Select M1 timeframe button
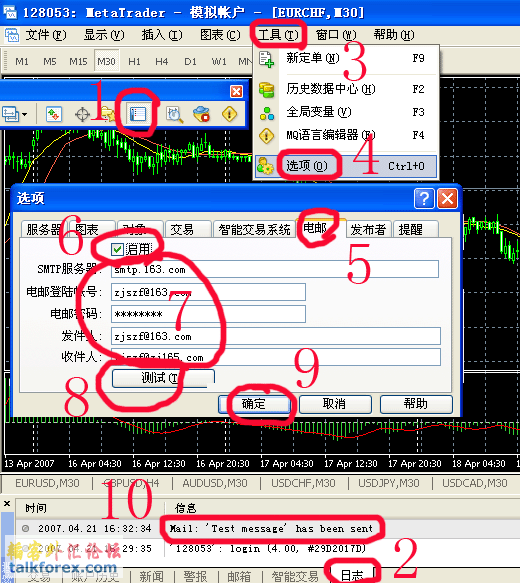 pyautogui.click(x=22, y=61)
